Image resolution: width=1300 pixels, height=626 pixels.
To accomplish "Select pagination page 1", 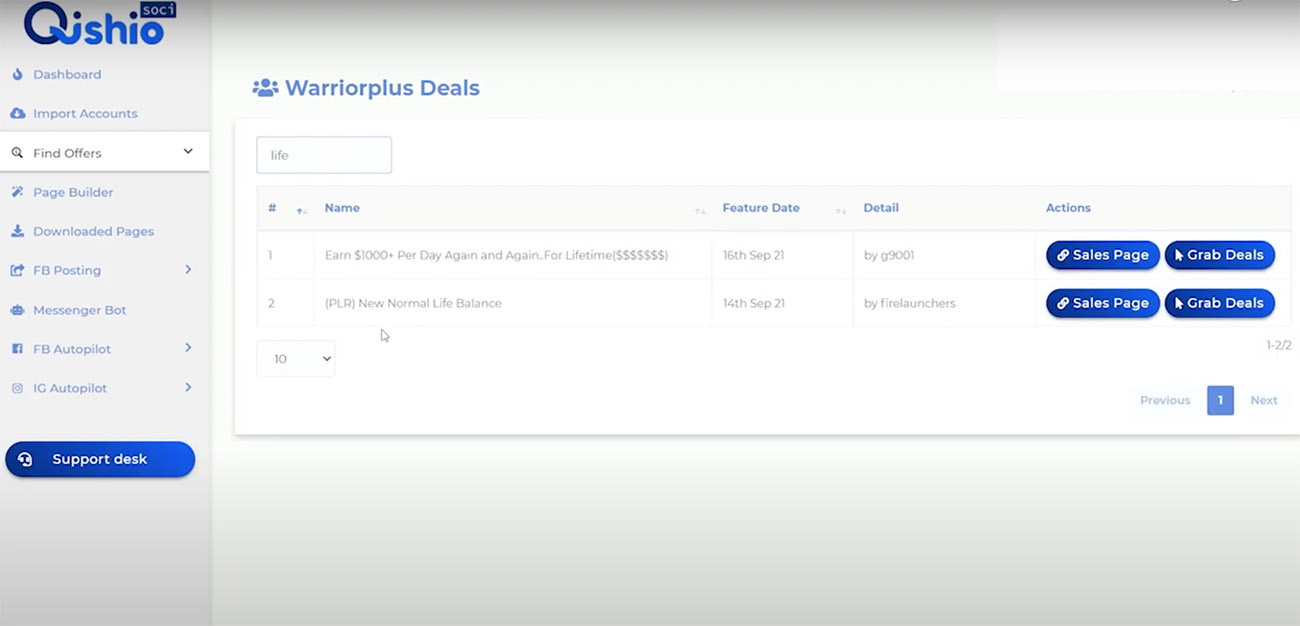I will (1220, 400).
